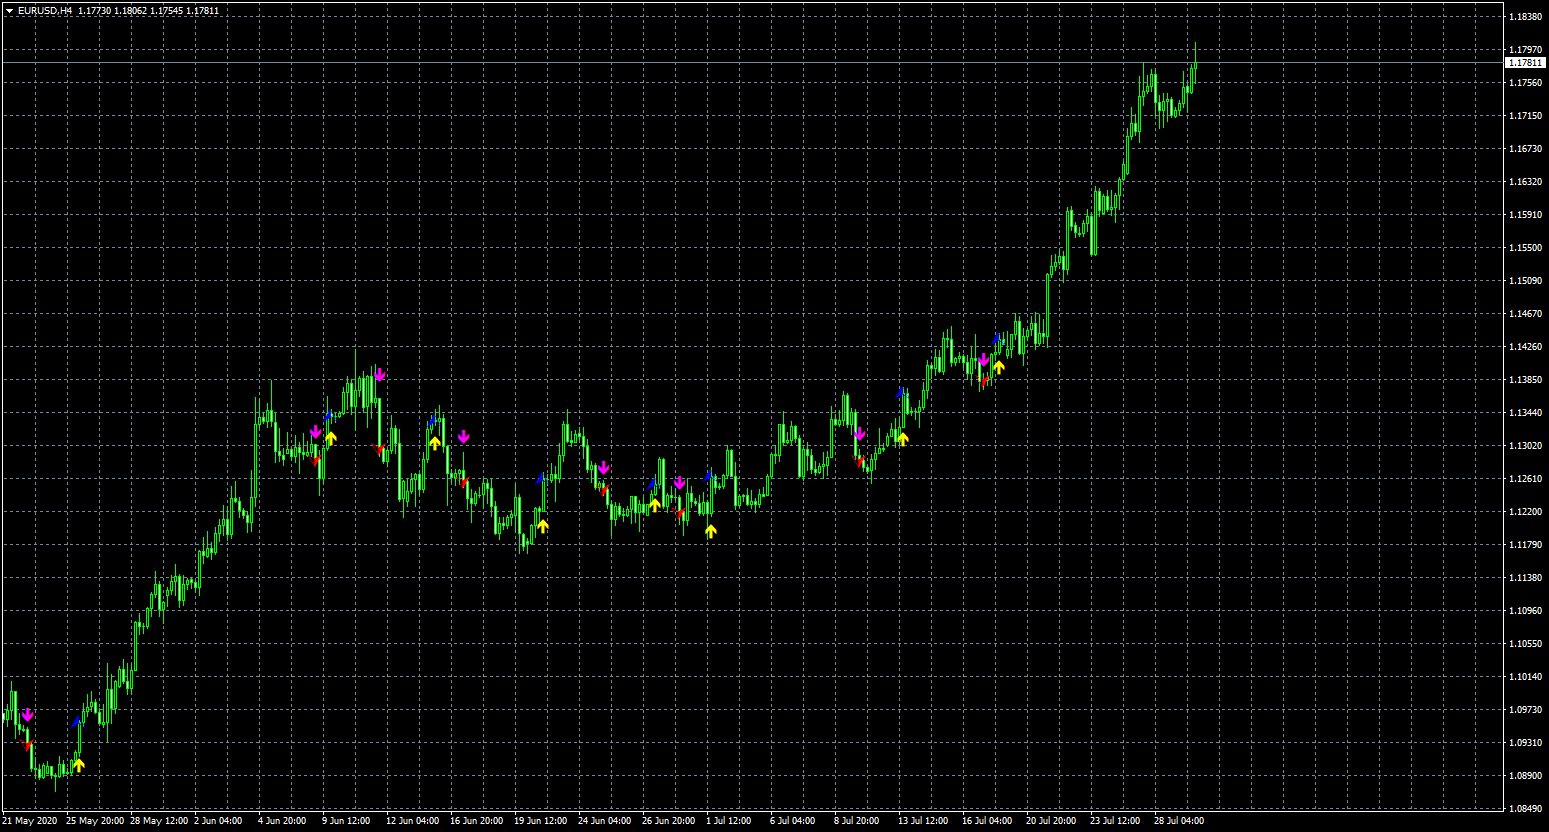Image resolution: width=1549 pixels, height=832 pixels.
Task: Click the 16 Jul 04:00 time label
Action: [x=988, y=821]
